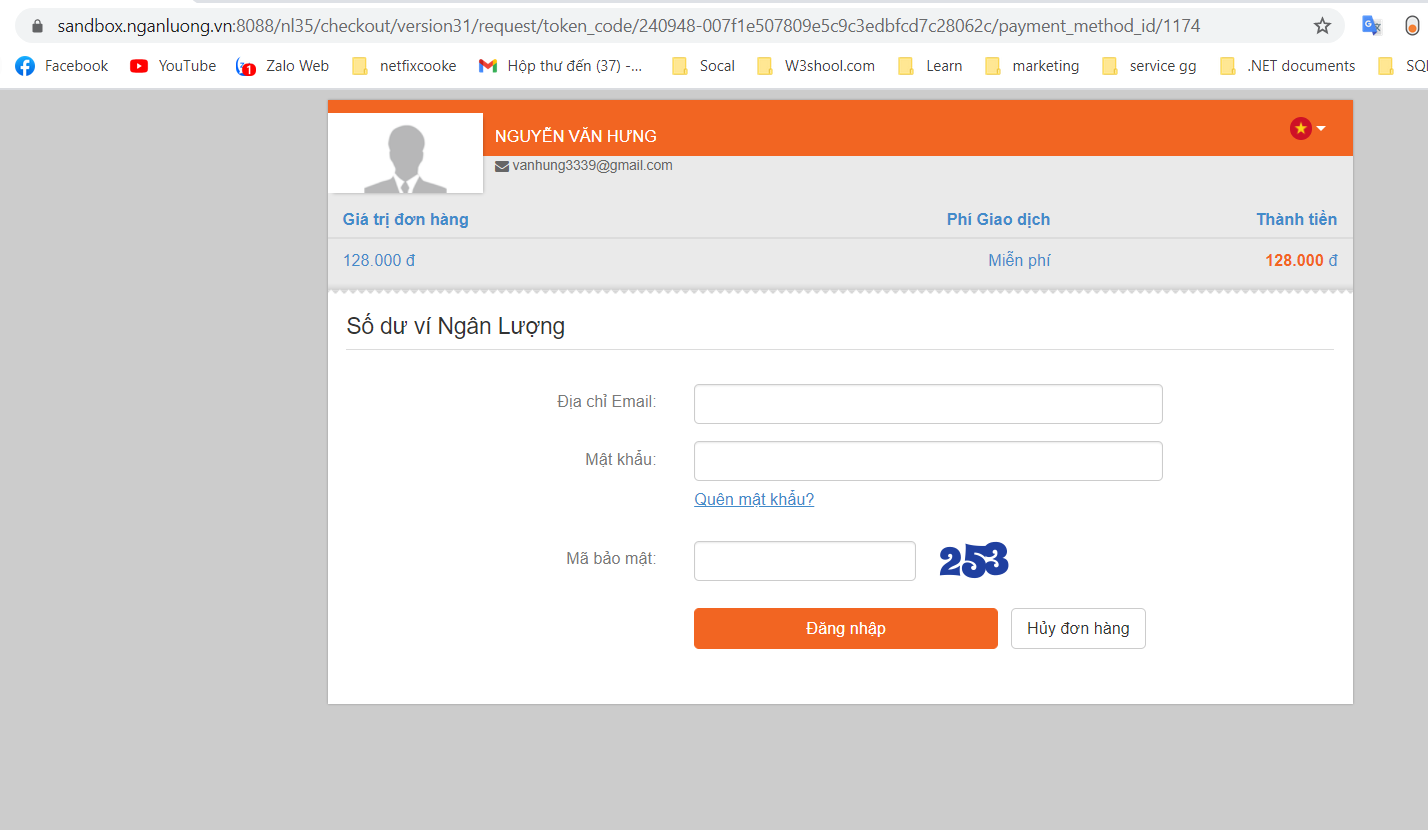Click the browser address bar URL

628,26
